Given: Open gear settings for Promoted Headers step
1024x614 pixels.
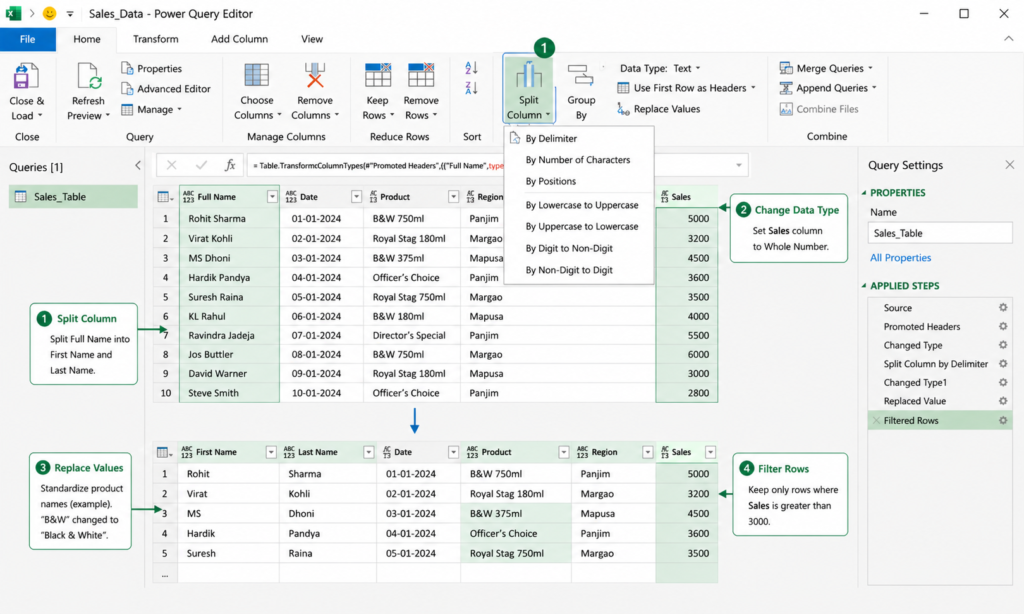Looking at the screenshot, I should pos(1002,326).
